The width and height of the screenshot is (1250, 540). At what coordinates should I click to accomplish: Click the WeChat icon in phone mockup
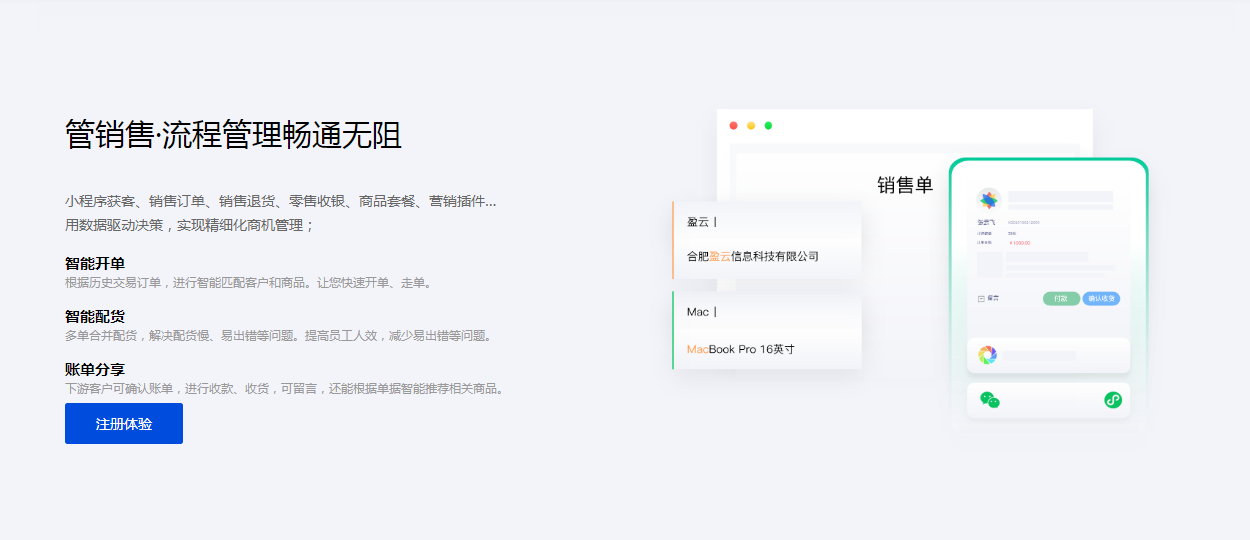[x=990, y=400]
